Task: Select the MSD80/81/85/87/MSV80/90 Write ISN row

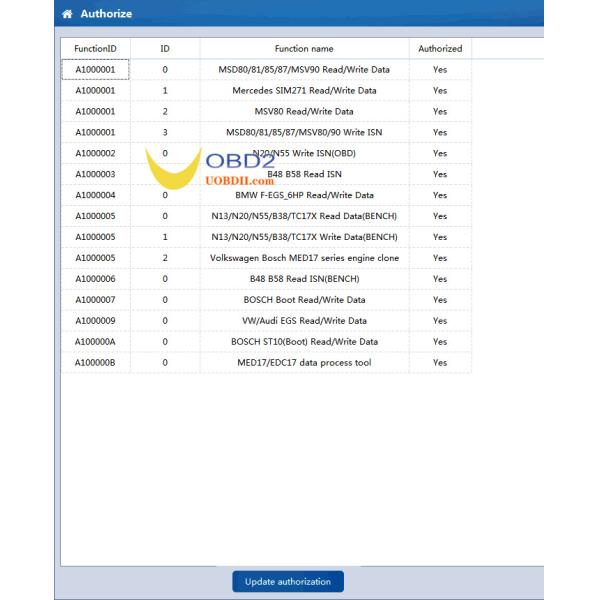Action: pyautogui.click(x=304, y=132)
